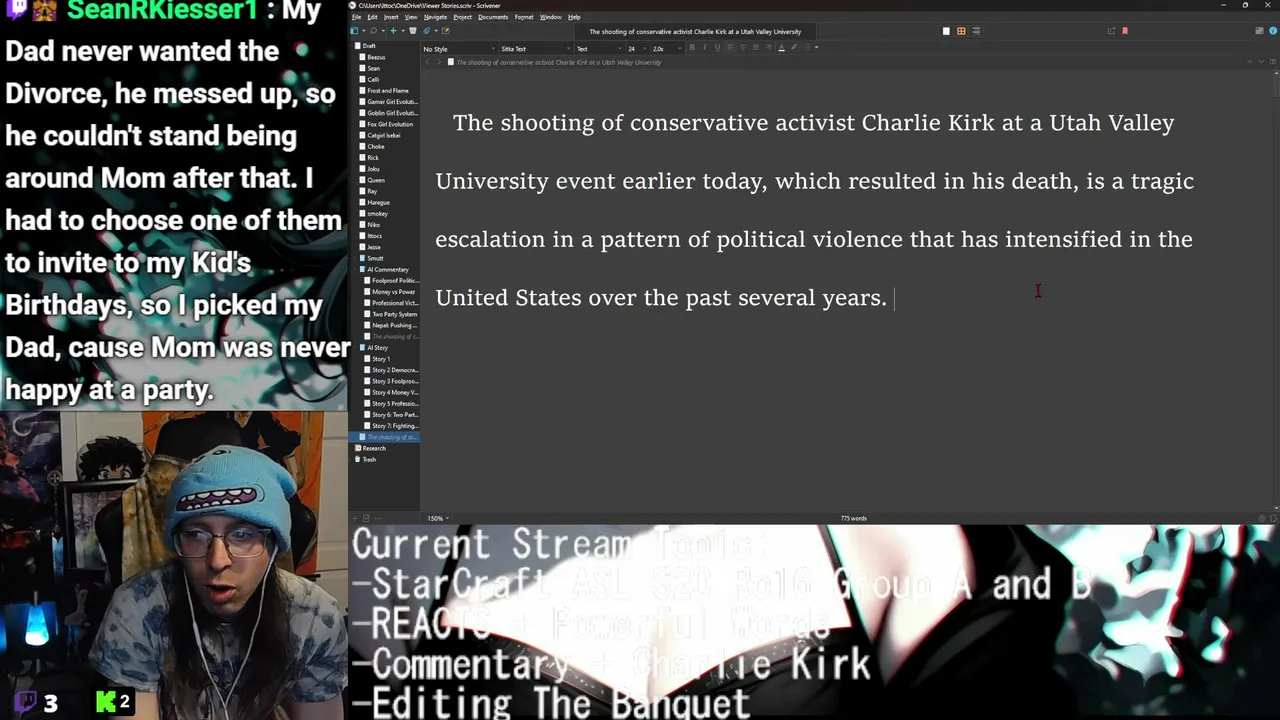1280x720 pixels.
Task: Open the Format menu
Action: pos(524,17)
